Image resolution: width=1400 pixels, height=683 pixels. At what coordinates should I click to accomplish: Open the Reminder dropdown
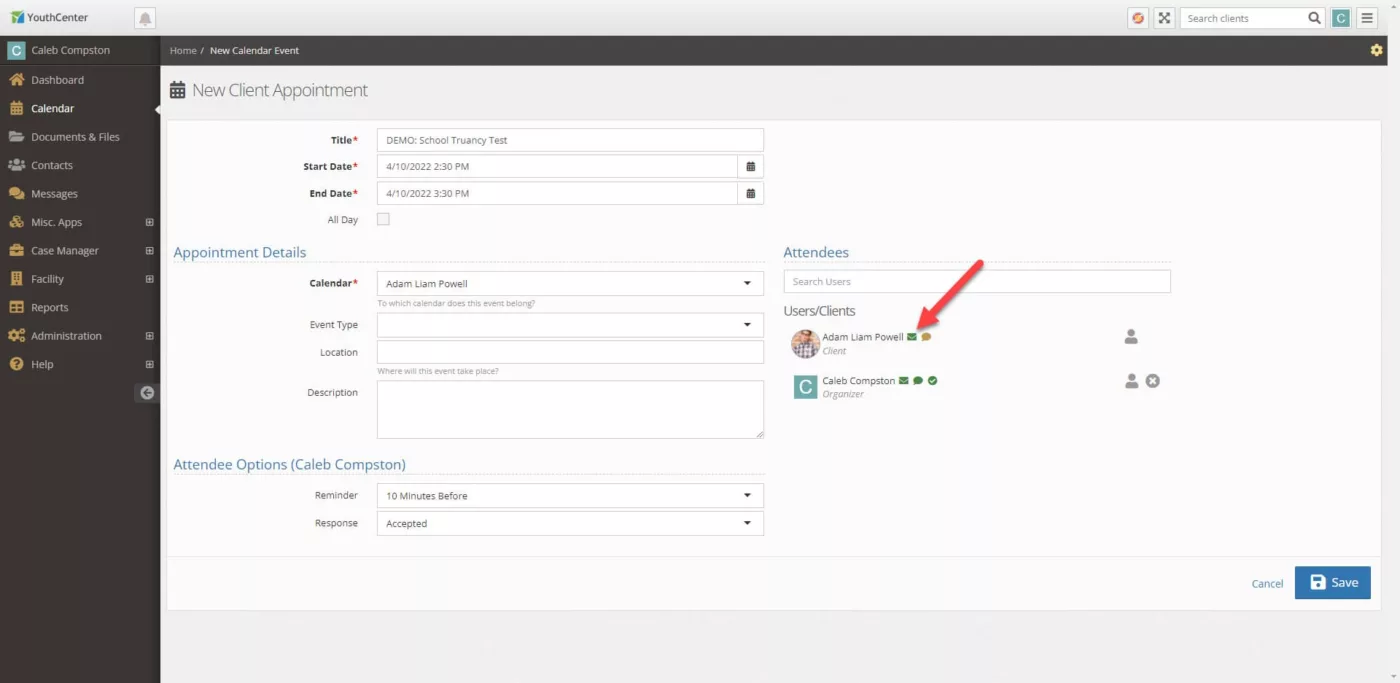pos(570,496)
